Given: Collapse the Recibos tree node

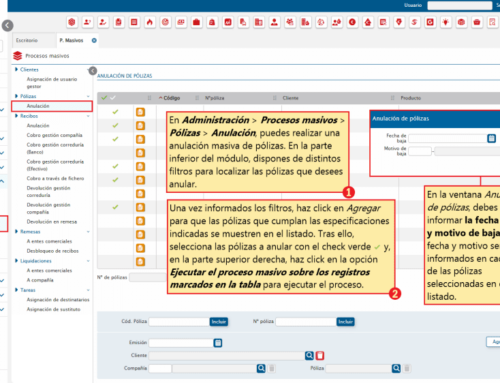Looking at the screenshot, I should 16,116.
